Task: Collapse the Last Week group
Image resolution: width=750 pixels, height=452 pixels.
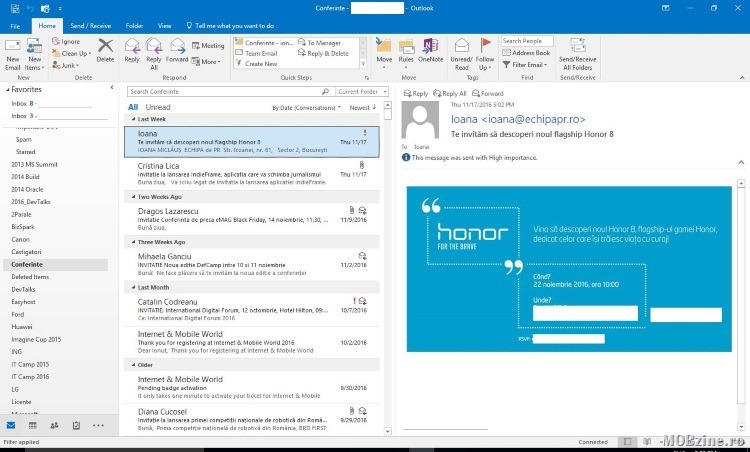Action: pyautogui.click(x=133, y=119)
